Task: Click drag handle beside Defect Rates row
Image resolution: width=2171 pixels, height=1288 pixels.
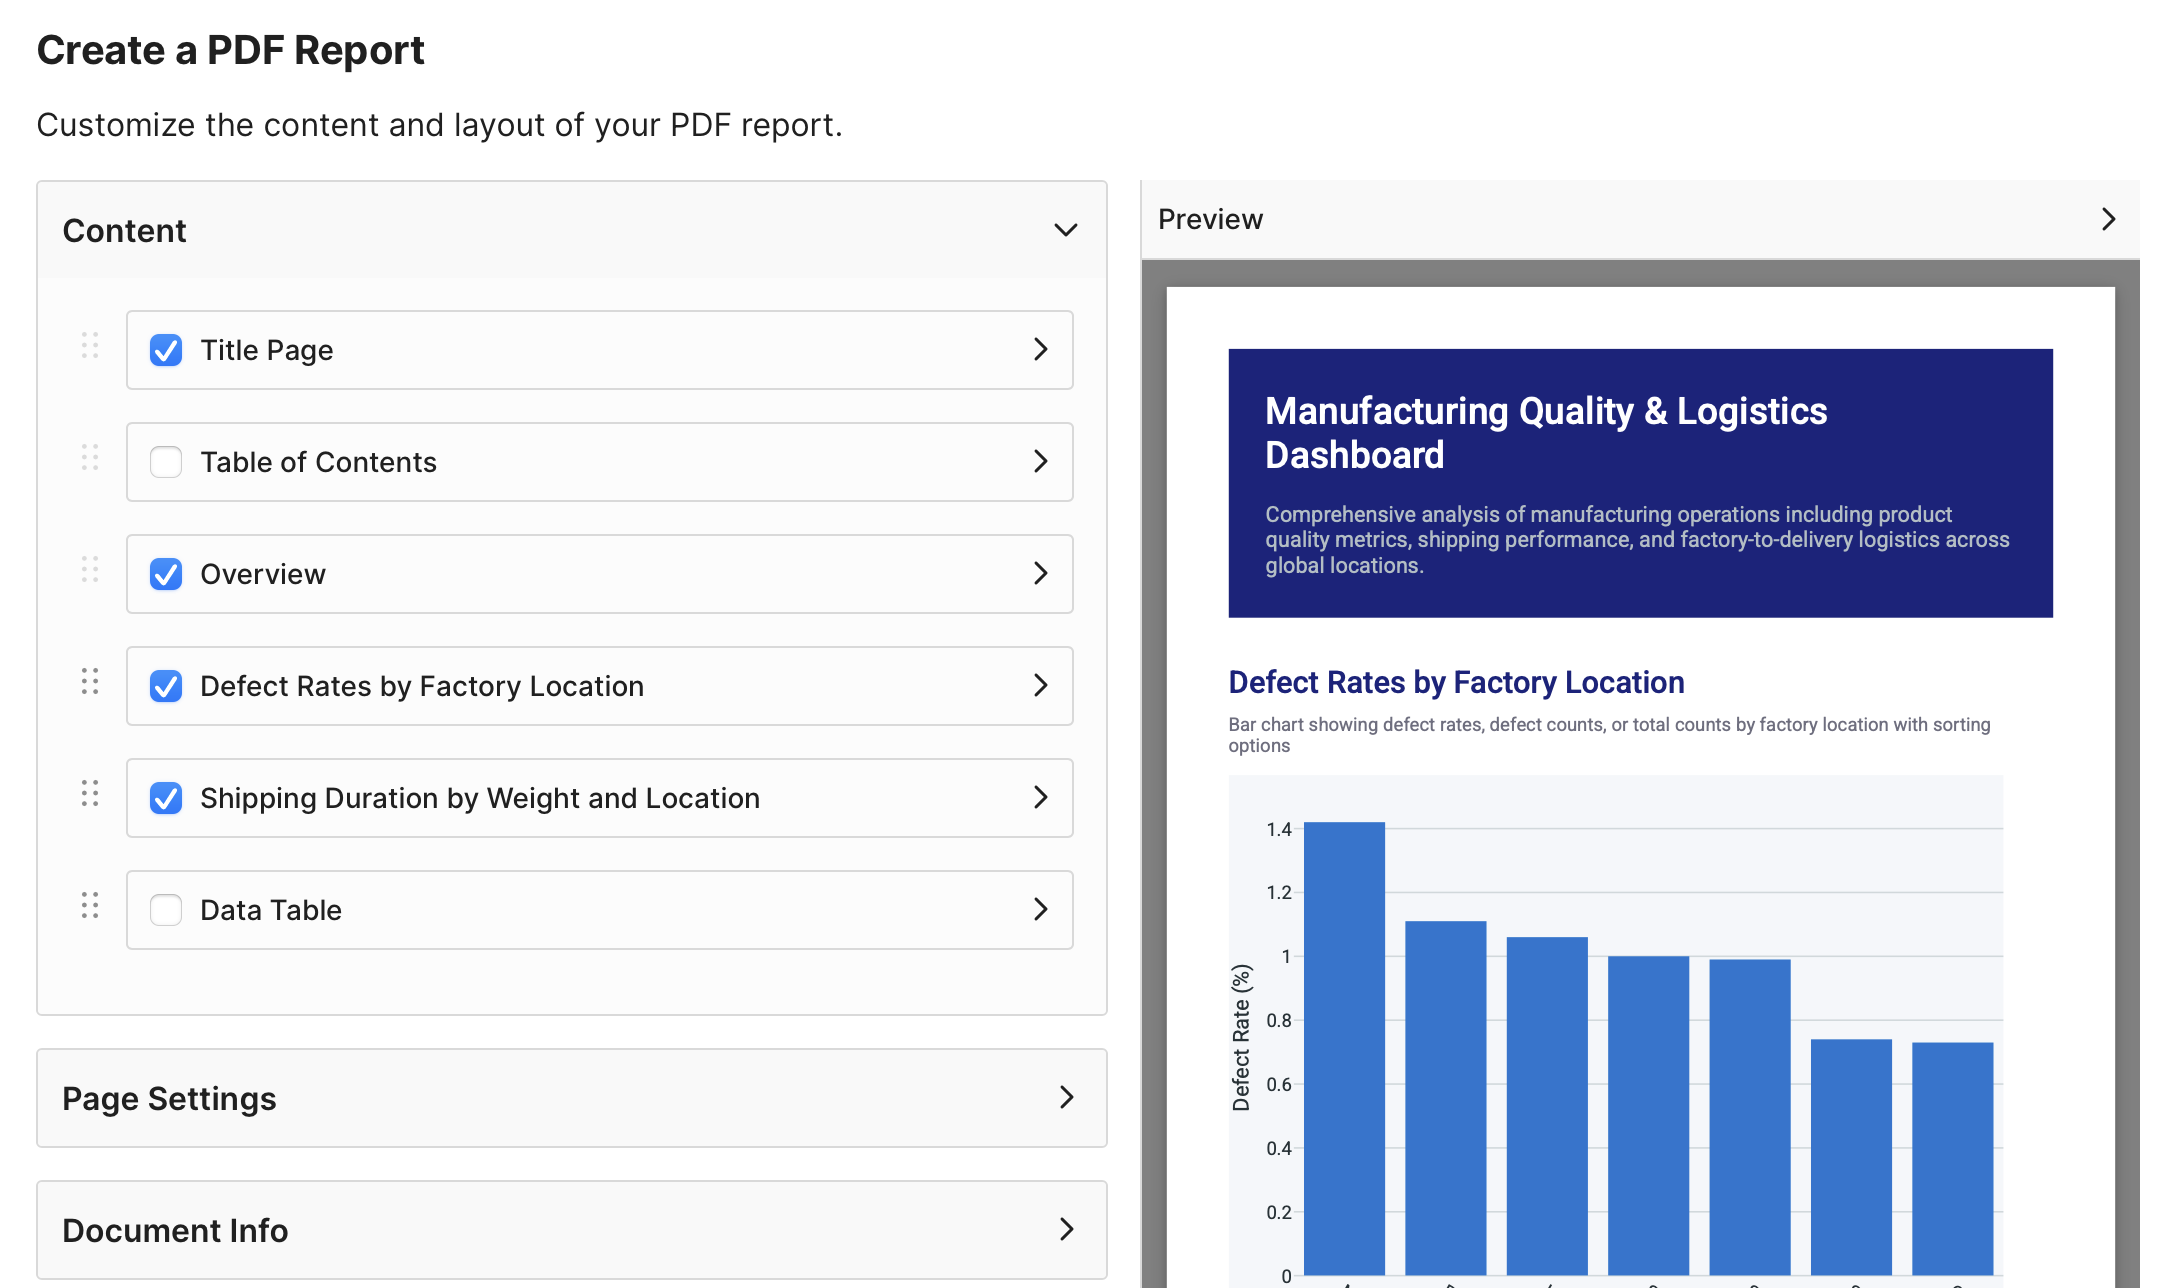Action: 90,682
